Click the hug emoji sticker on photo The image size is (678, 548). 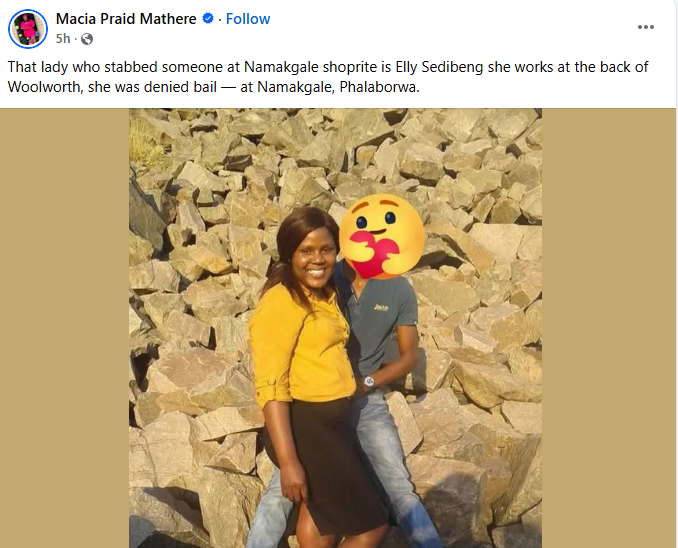coord(380,235)
